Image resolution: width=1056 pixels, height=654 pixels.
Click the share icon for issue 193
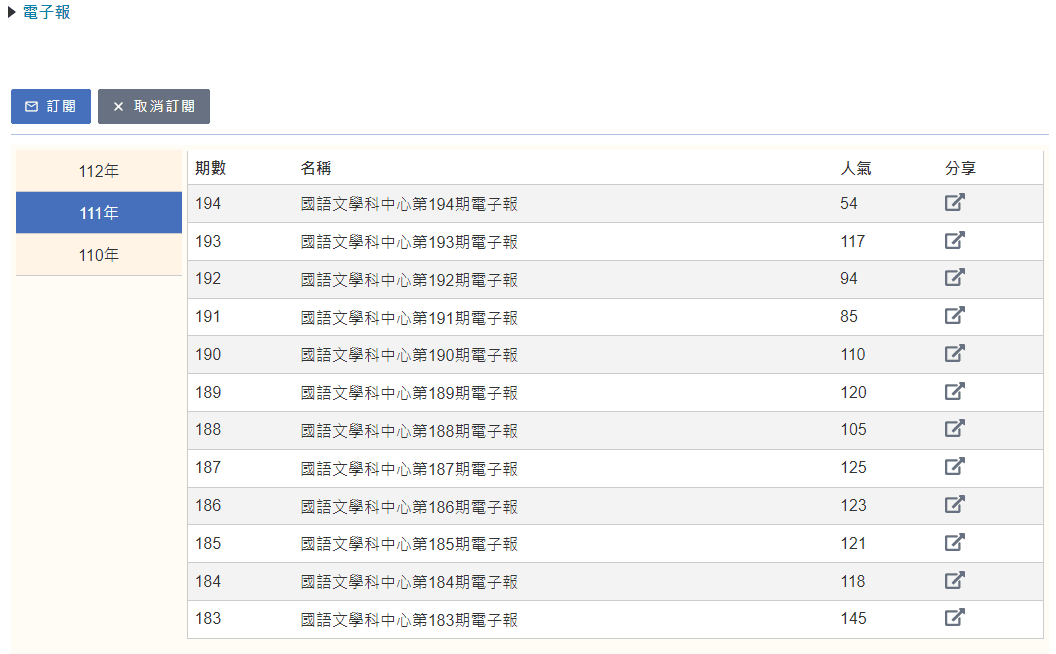click(954, 240)
